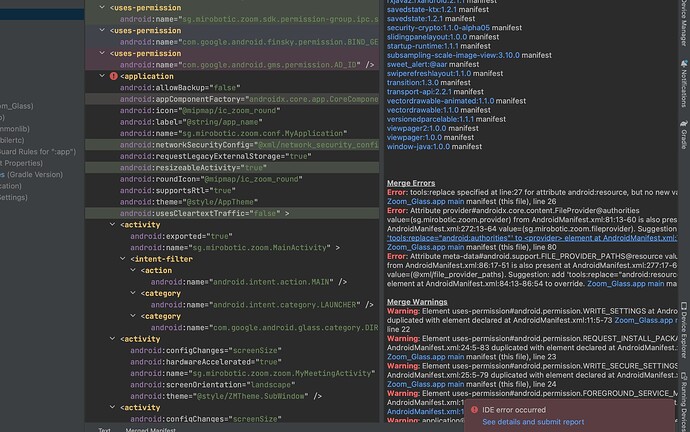Open the versionedparcelable:1.1.1 manifest link
Screen dimensions: 690x432
[x=430, y=119]
